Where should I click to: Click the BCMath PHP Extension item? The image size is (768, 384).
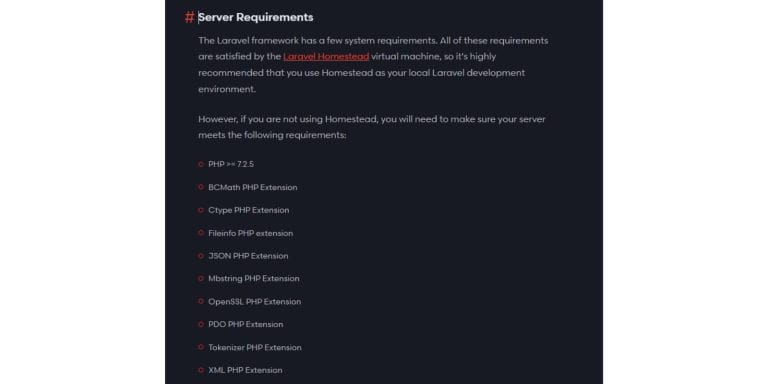(253, 188)
